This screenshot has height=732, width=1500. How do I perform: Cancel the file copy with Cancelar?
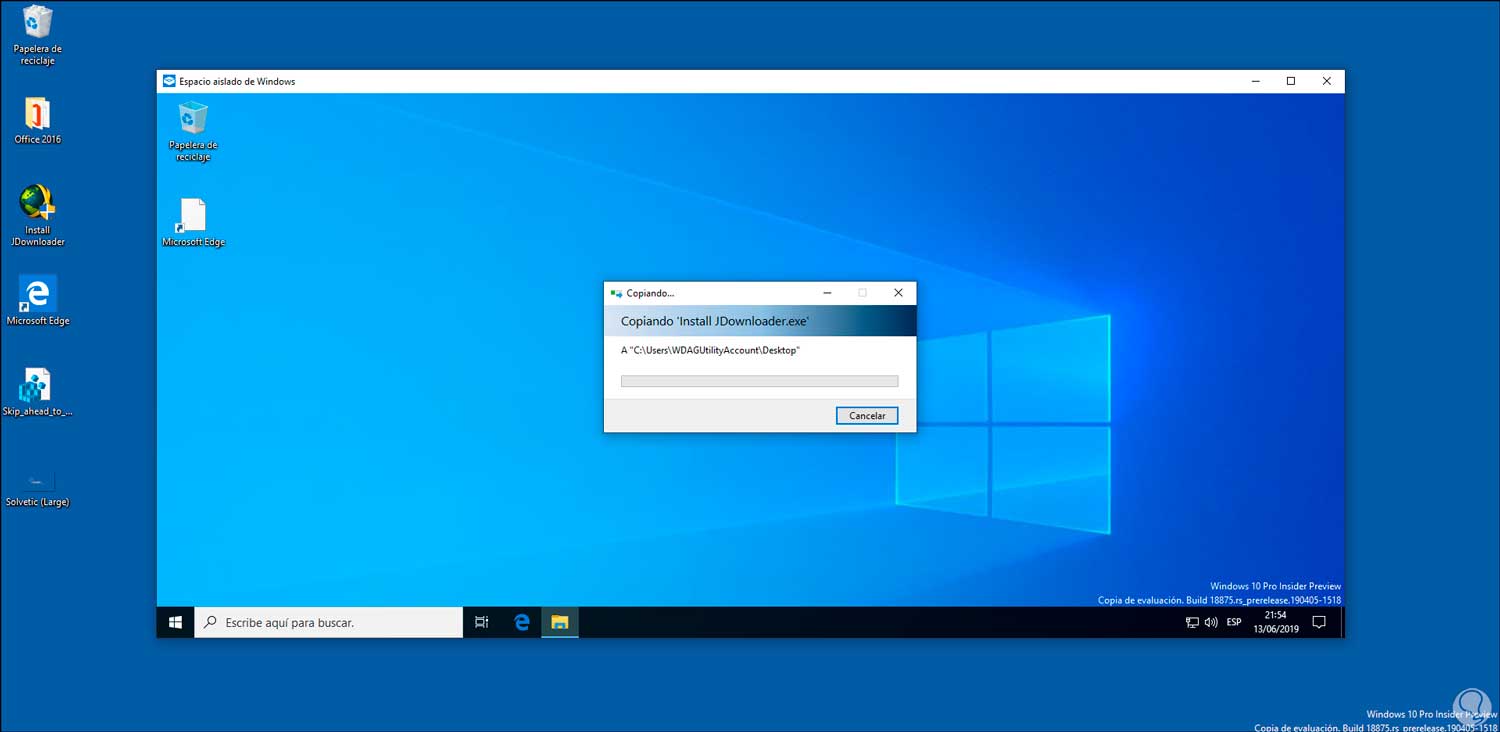867,416
